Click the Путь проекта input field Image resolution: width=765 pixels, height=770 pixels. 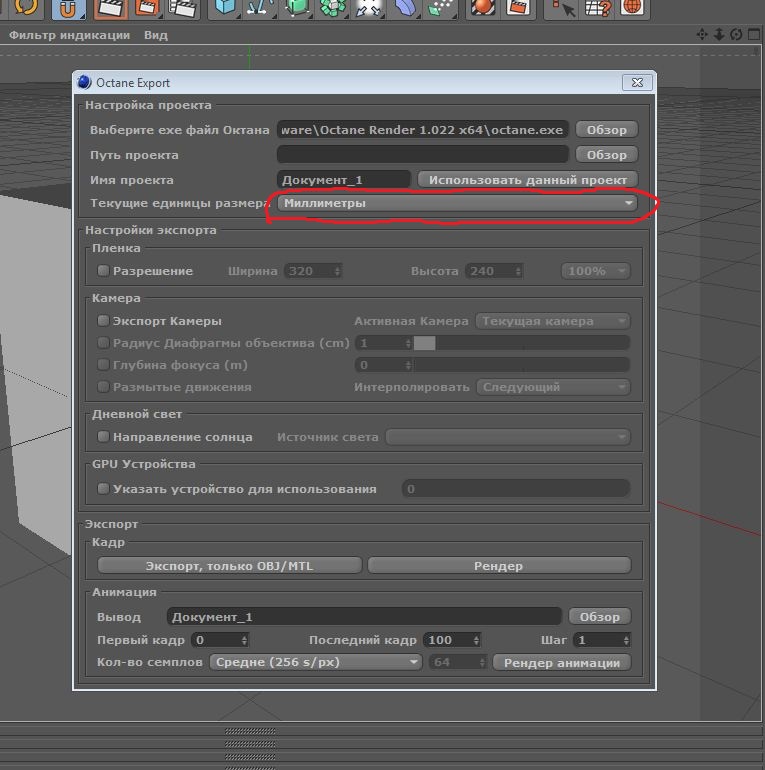pos(422,154)
